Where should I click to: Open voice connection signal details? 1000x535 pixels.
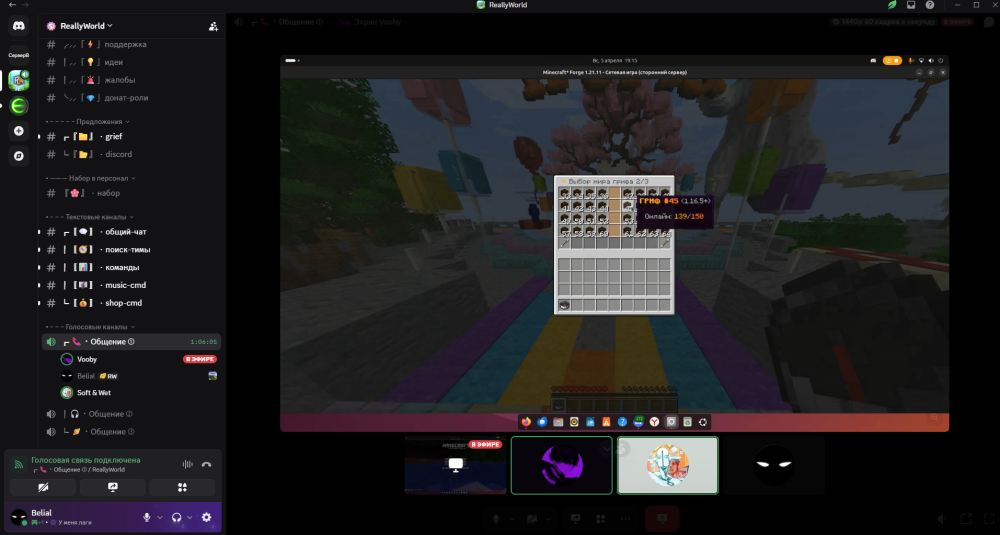[x=18, y=465]
